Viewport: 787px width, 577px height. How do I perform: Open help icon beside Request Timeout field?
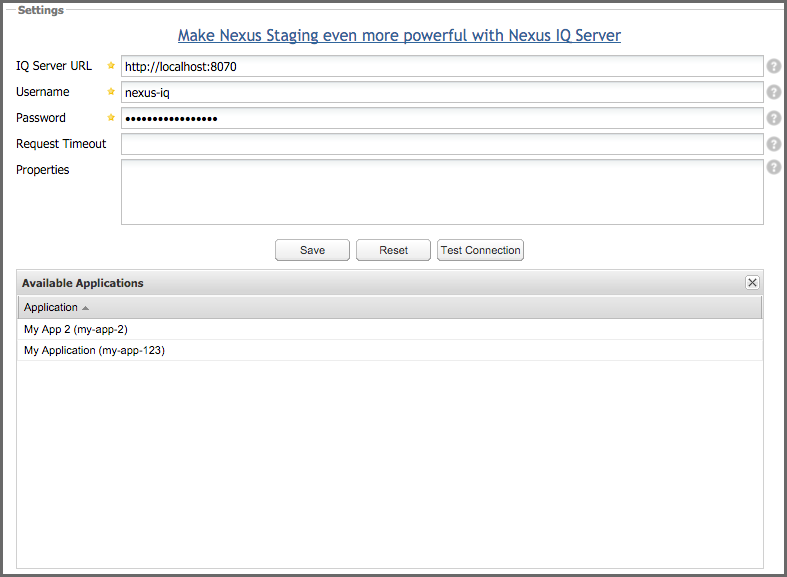773,144
